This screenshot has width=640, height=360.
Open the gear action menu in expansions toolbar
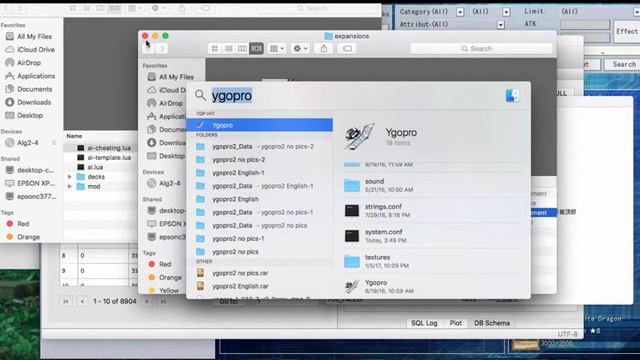(x=300, y=49)
